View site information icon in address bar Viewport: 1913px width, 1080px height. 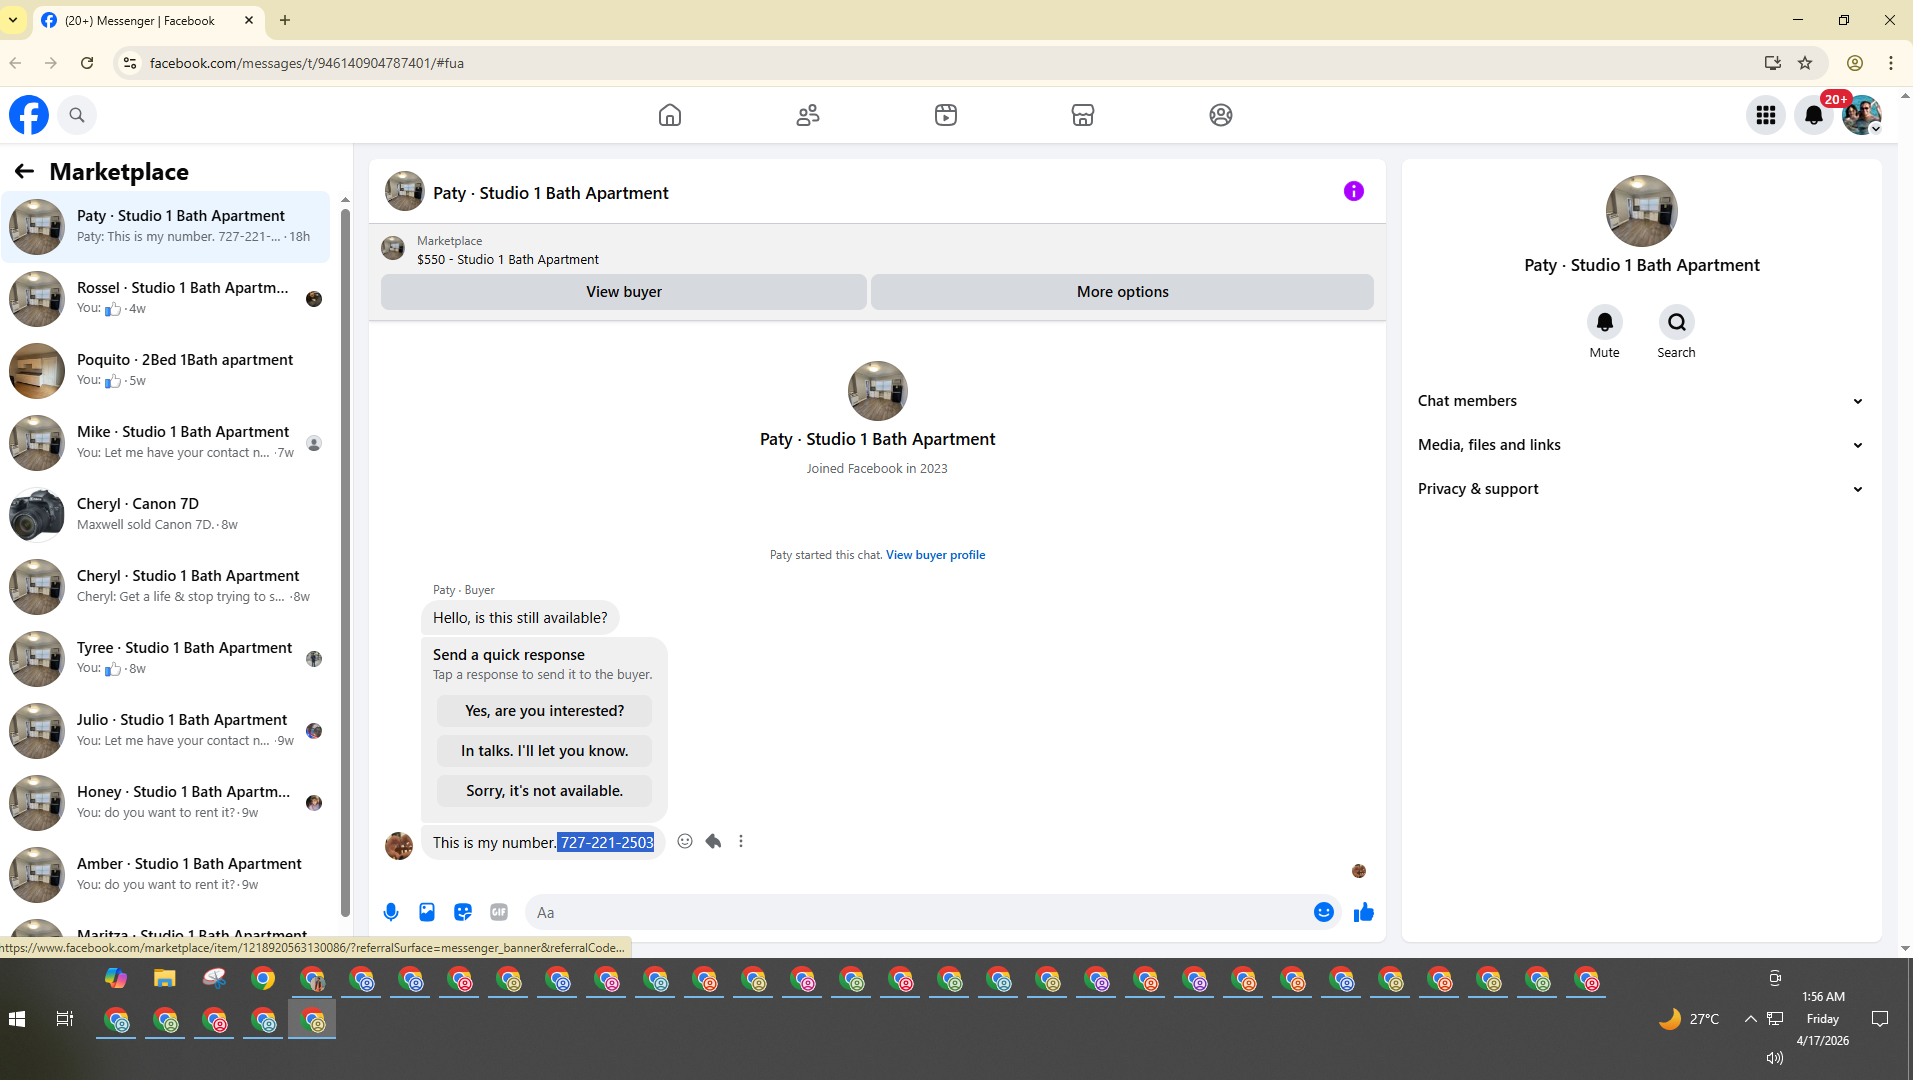click(x=129, y=63)
